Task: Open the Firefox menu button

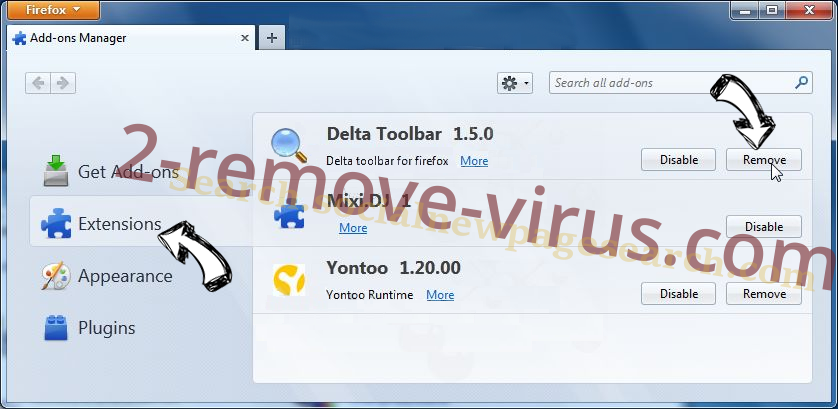Action: (53, 10)
